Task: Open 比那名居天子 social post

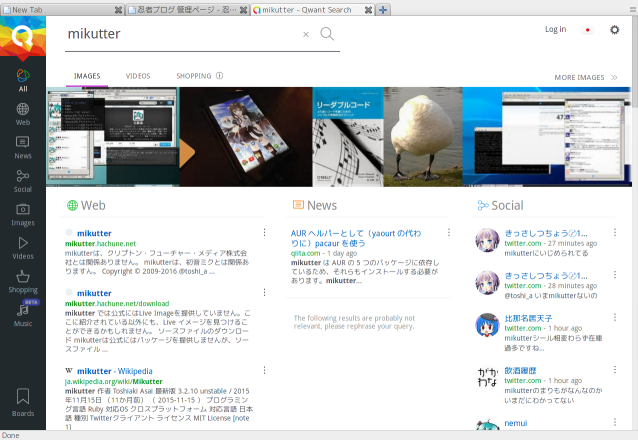Action: 528,318
